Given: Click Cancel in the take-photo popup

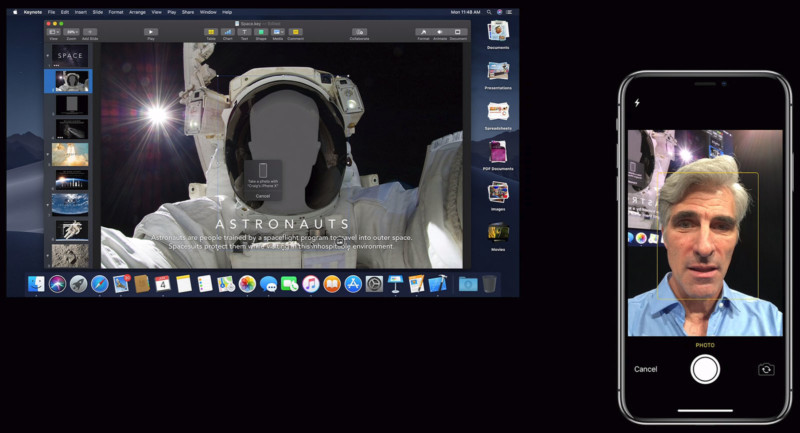Looking at the screenshot, I should point(263,196).
